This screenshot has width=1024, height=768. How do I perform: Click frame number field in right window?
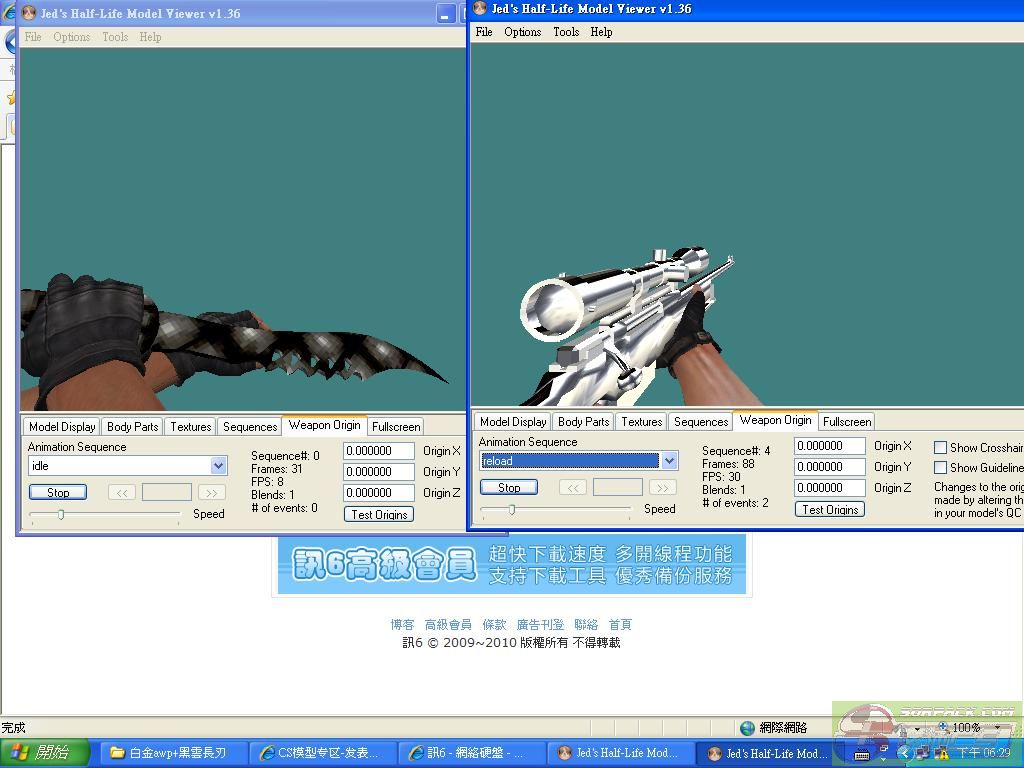617,487
